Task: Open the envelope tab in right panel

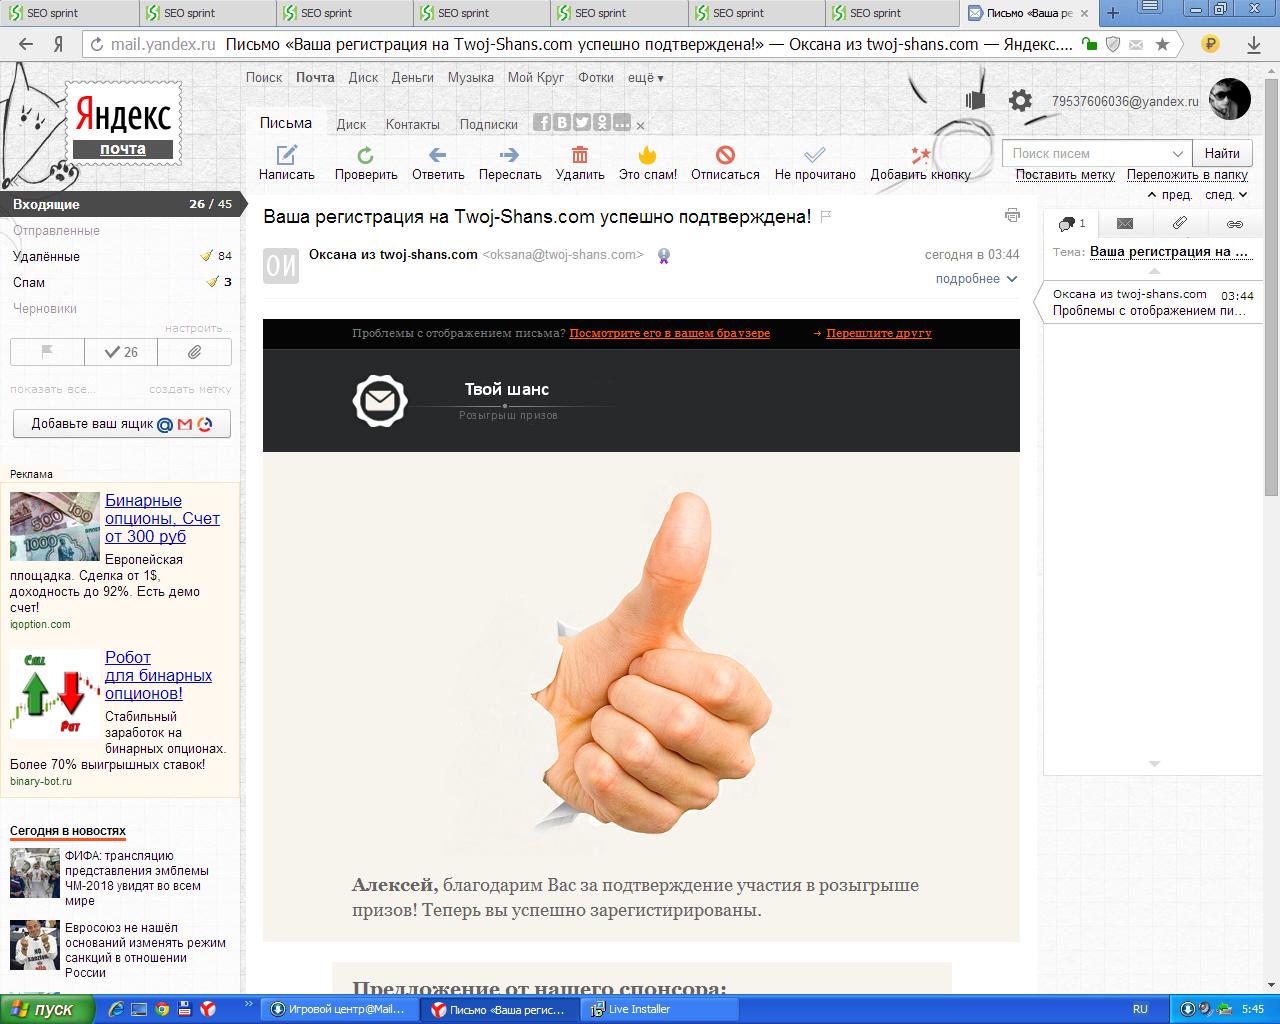Action: point(1125,223)
